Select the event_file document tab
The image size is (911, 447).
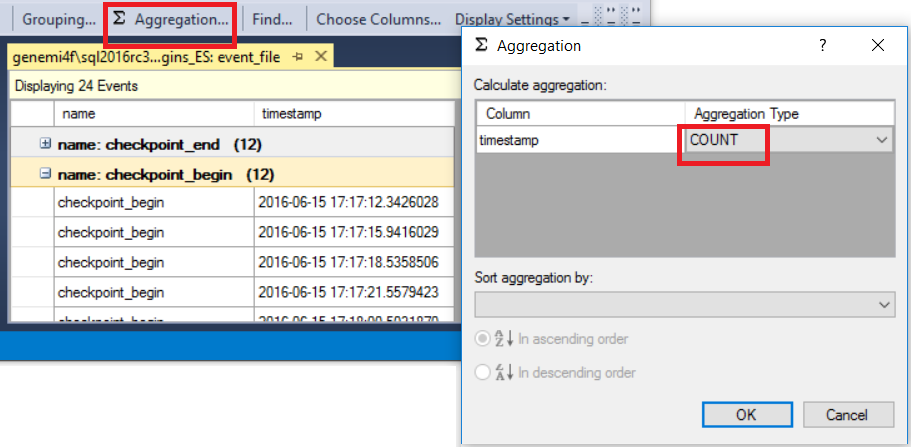coord(146,57)
